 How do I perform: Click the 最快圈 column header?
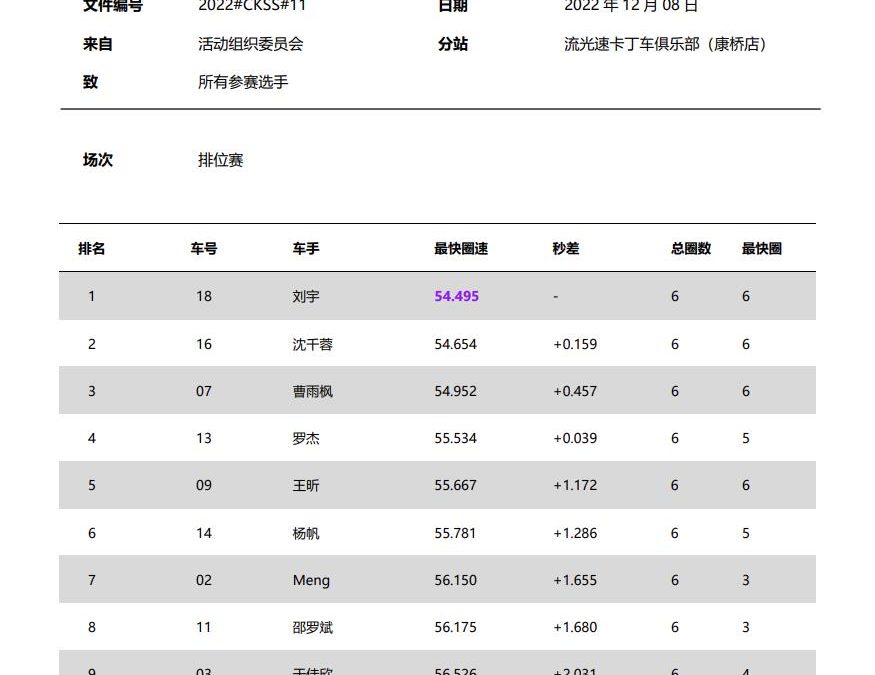(762, 249)
